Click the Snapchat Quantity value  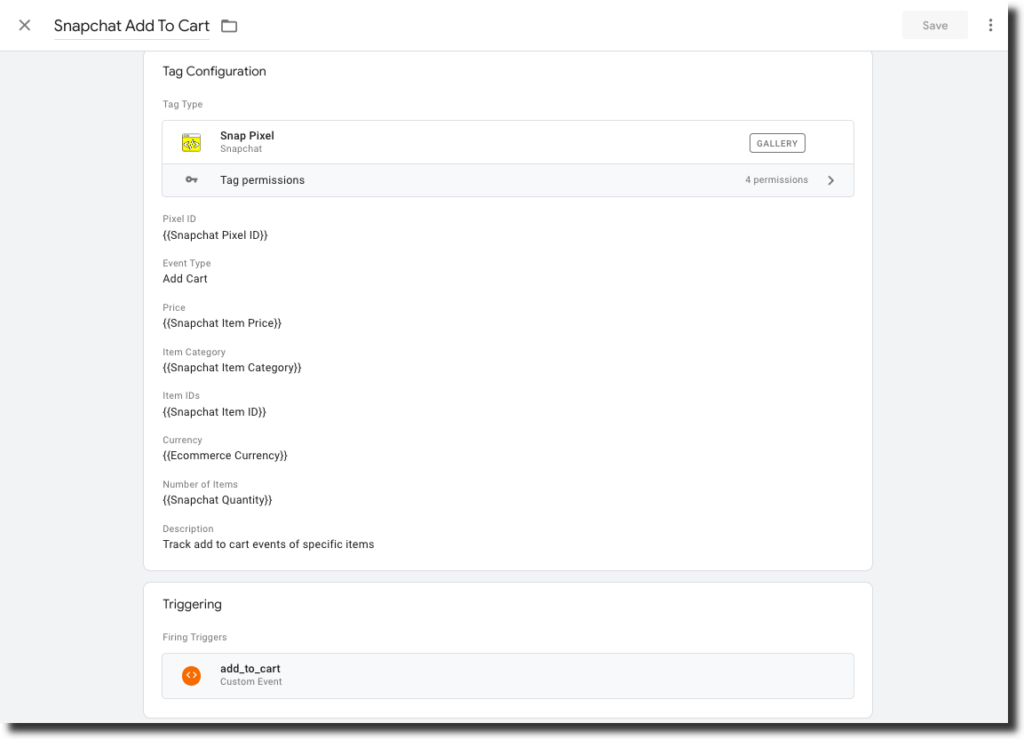[x=217, y=499]
